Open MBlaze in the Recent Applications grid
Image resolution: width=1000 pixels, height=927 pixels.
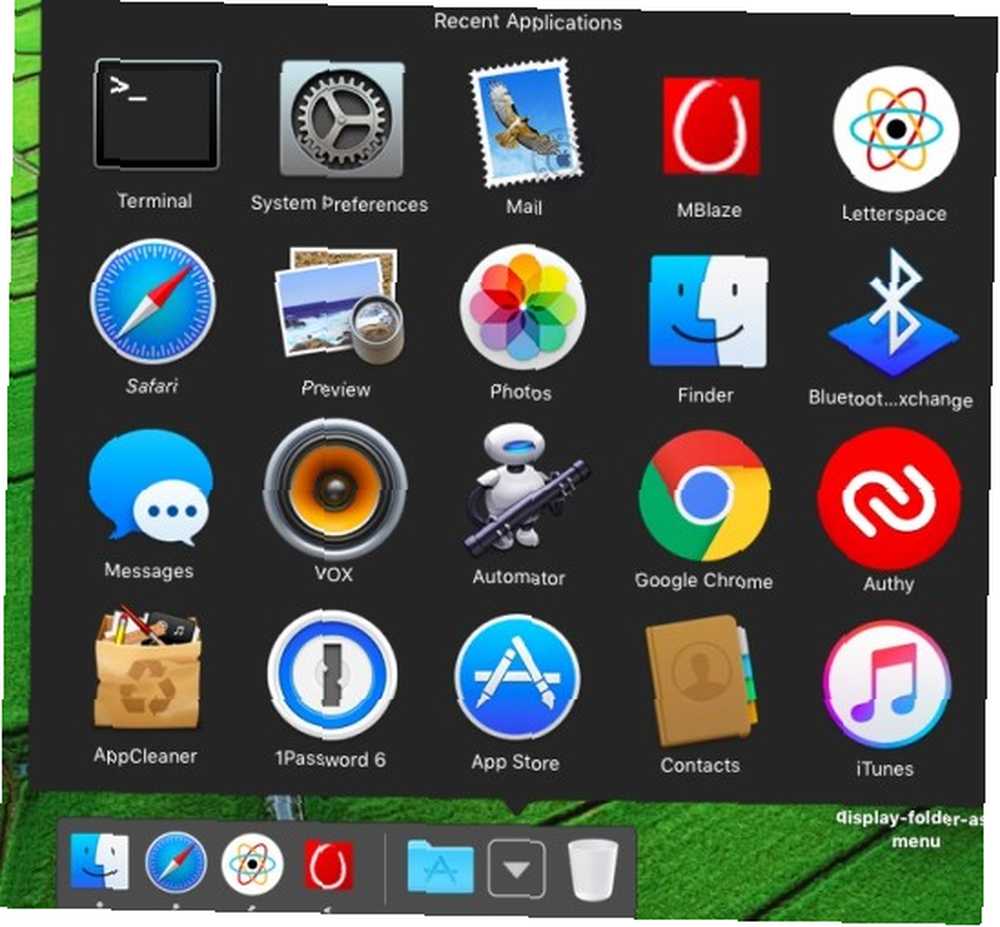711,126
